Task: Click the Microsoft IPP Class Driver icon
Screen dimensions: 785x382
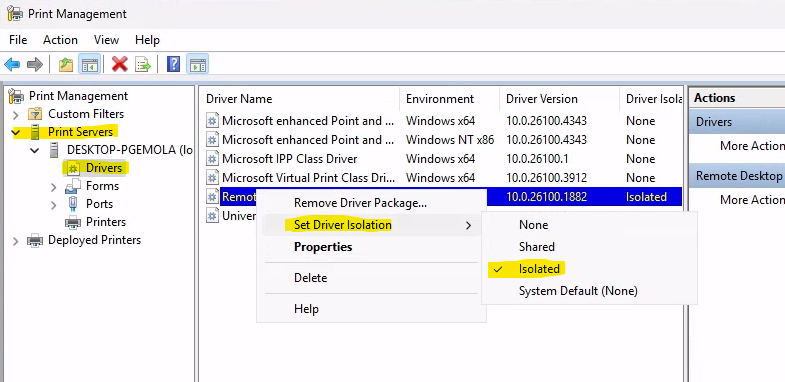Action: click(213, 159)
